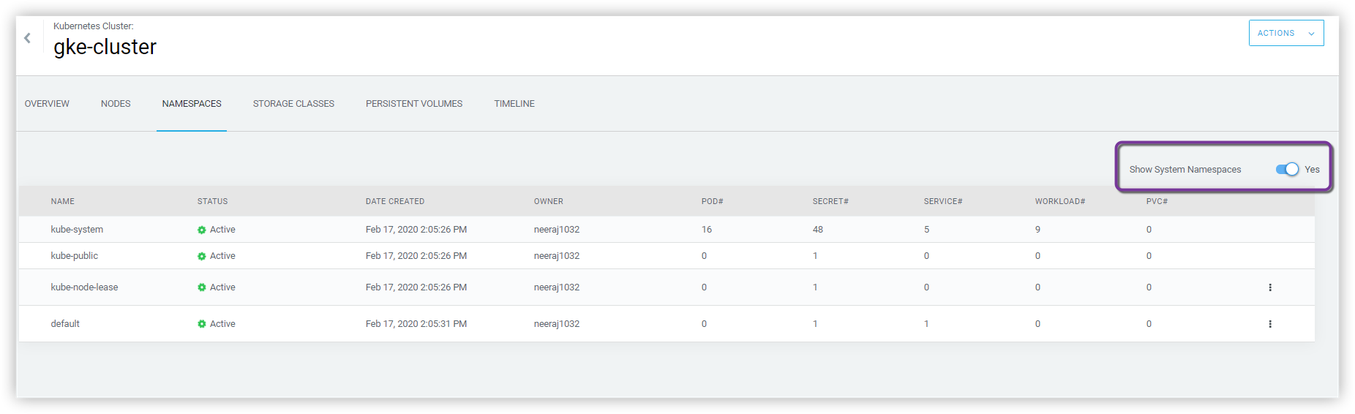Click the Active status icon for default

(x=202, y=324)
